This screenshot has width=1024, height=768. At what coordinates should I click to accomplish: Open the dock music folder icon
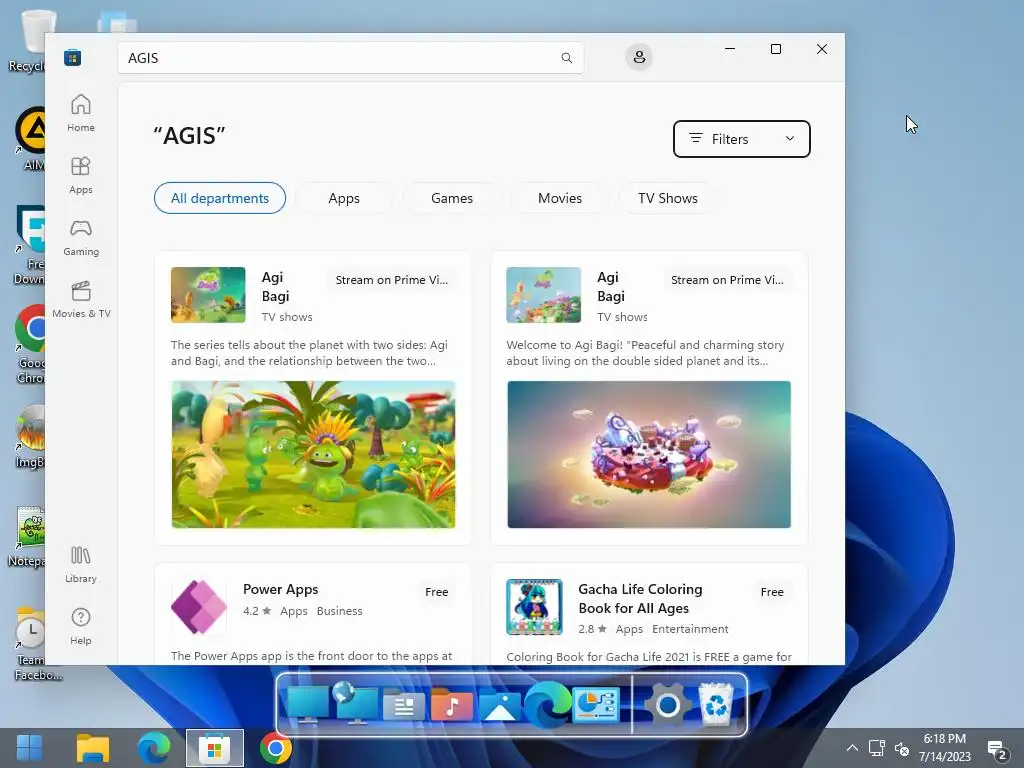452,705
